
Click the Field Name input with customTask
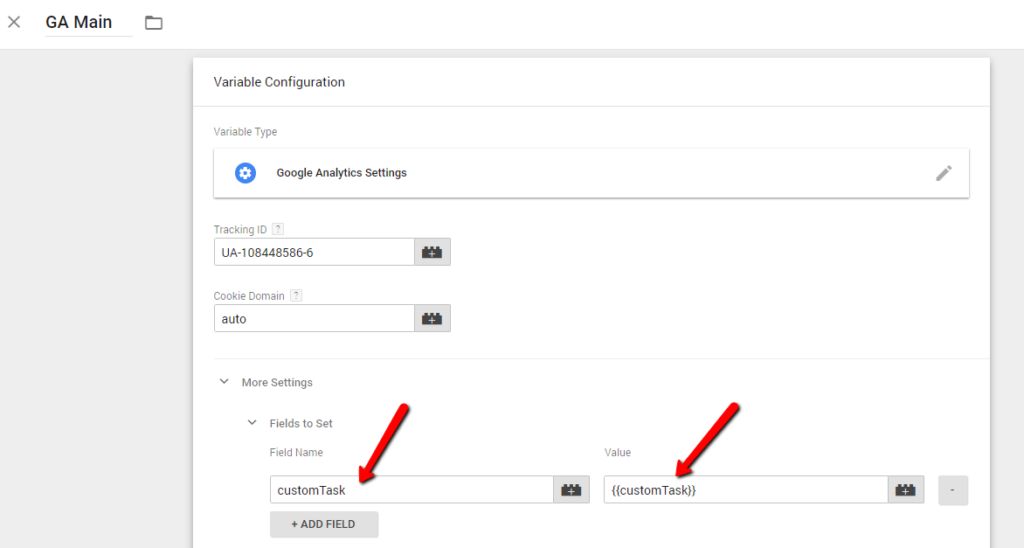click(x=411, y=490)
